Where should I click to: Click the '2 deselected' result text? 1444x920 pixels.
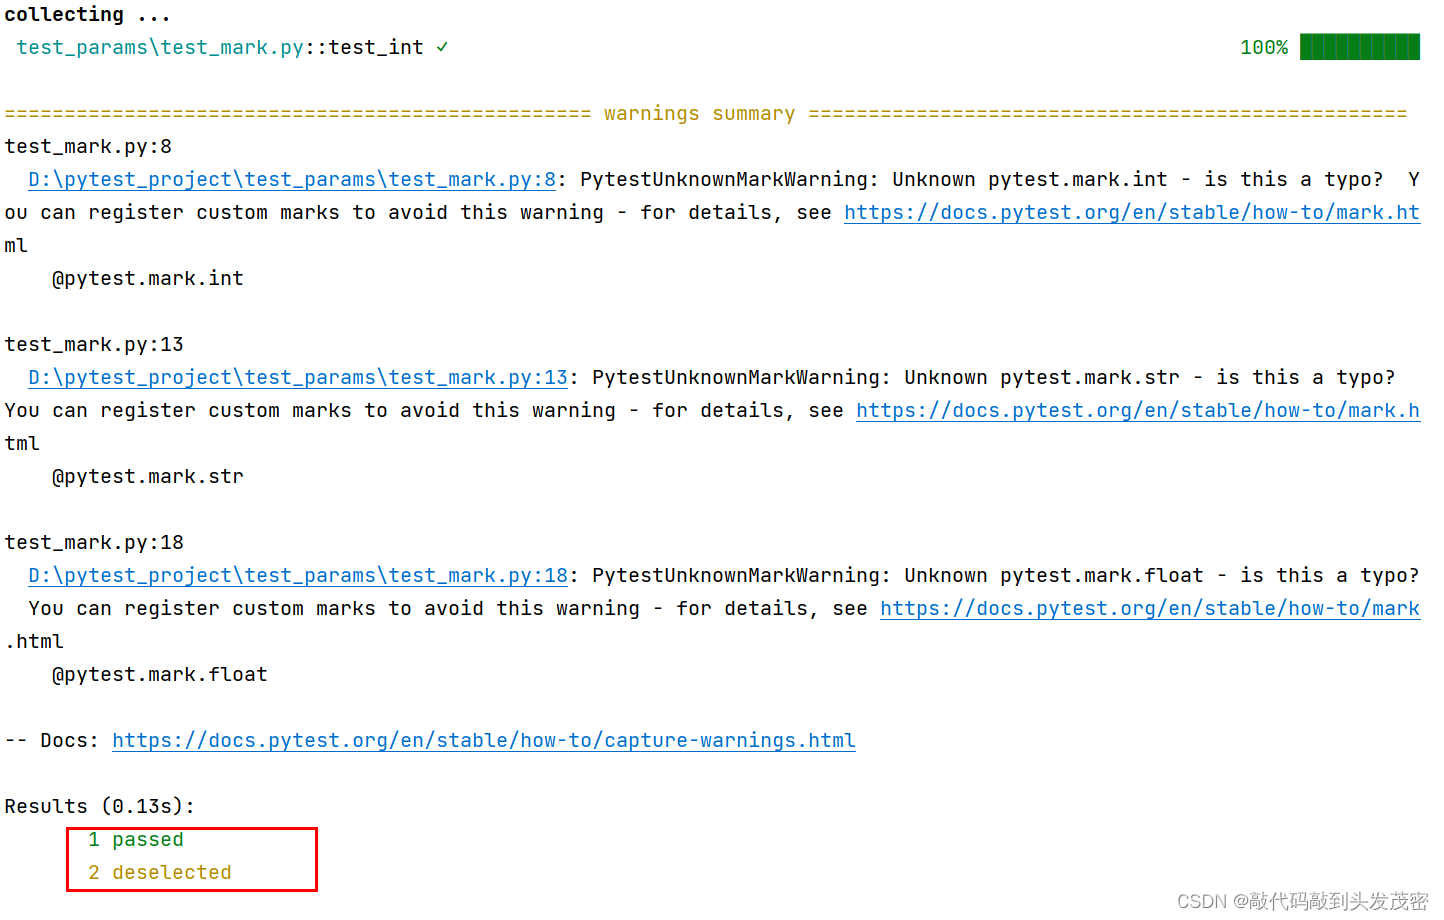click(160, 873)
